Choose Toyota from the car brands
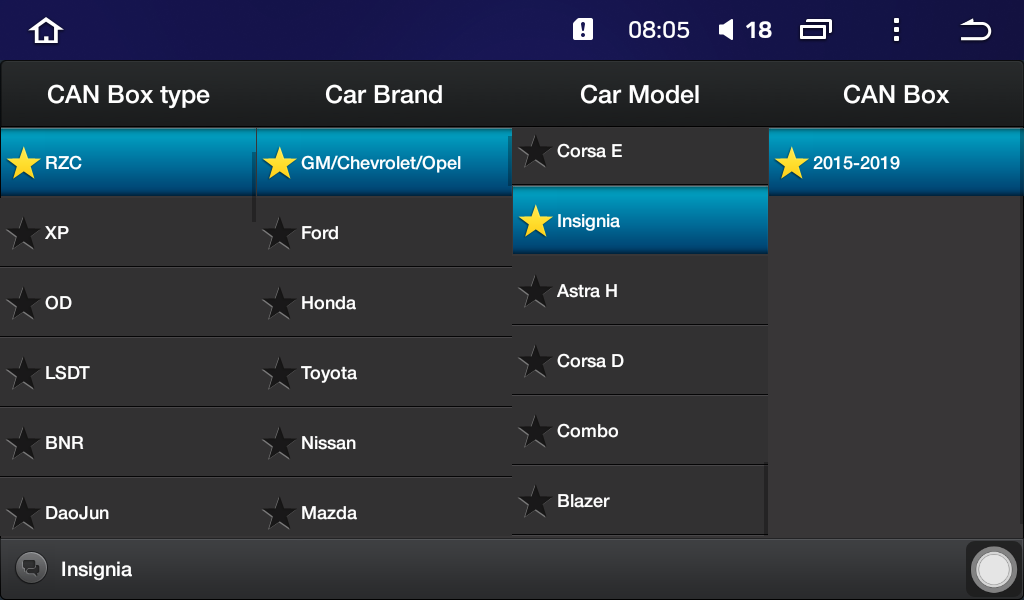Viewport: 1024px width, 600px height. point(329,373)
